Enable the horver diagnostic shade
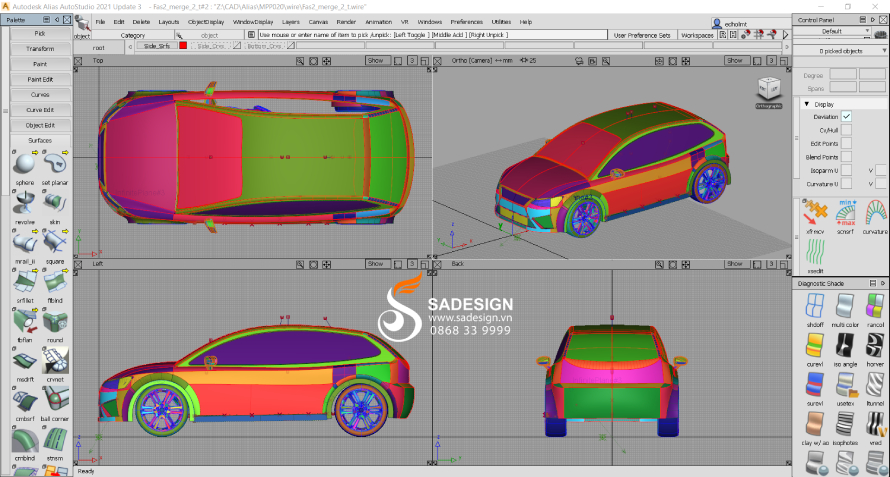The height and width of the screenshot is (477, 890). click(x=875, y=346)
